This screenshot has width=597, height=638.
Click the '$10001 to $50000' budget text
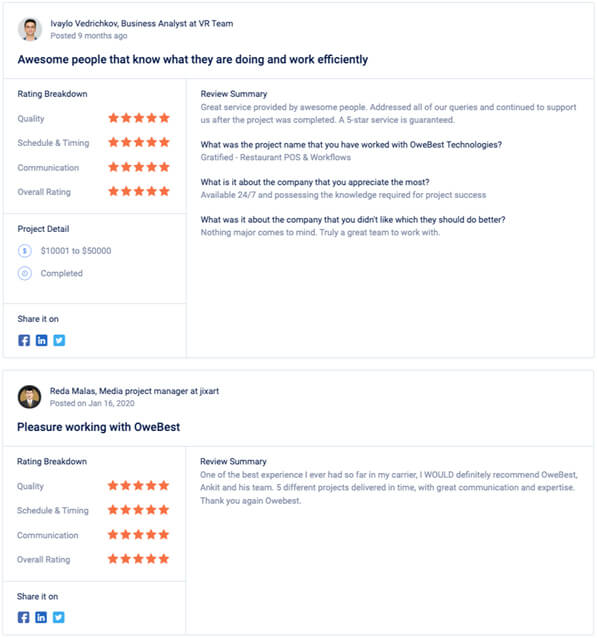click(x=76, y=251)
